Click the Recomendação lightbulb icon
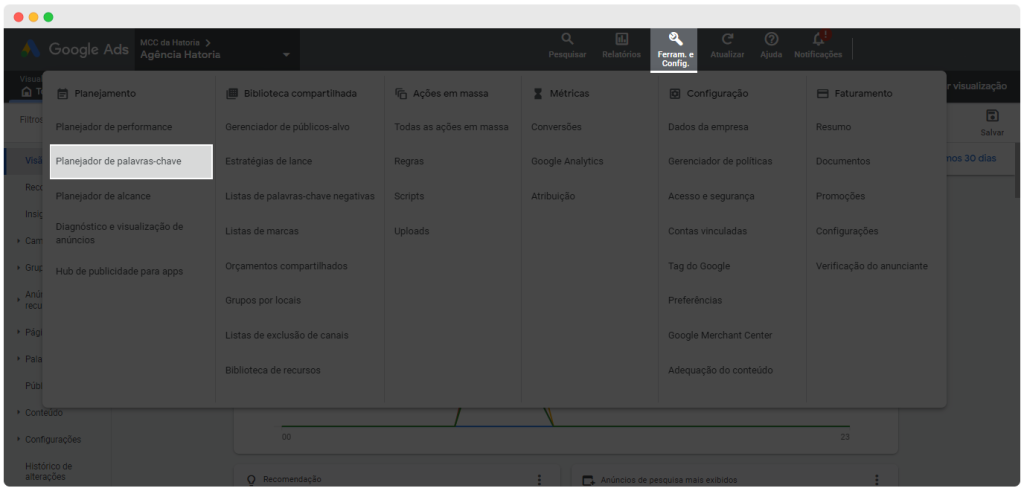1024x491 pixels. coord(251,480)
